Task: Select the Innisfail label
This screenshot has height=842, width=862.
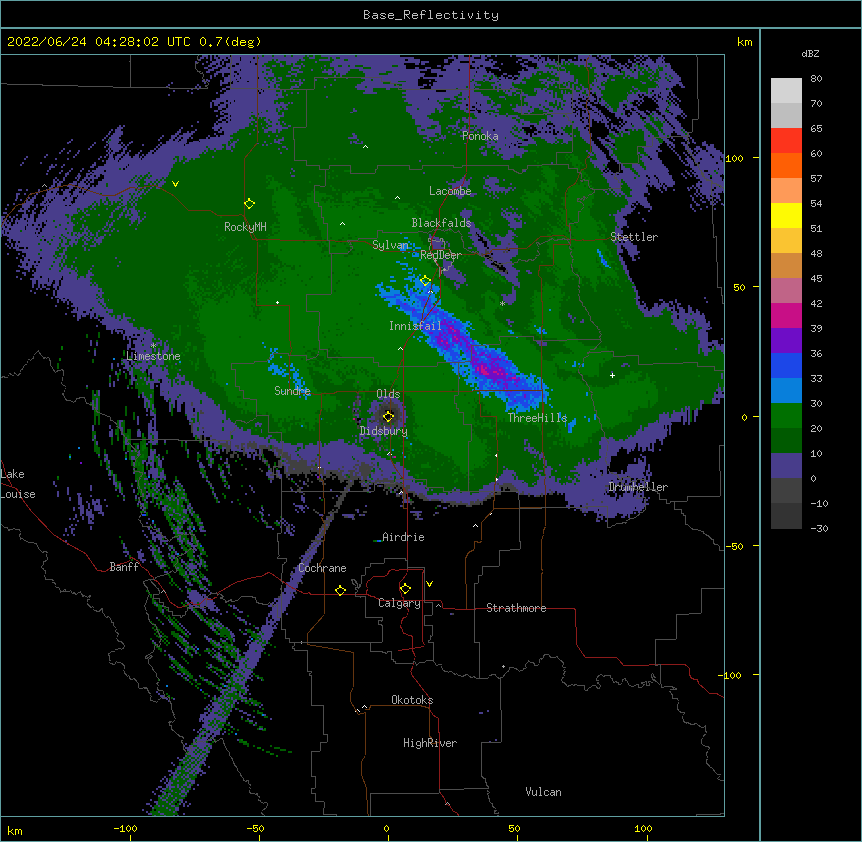Action: pyautogui.click(x=415, y=326)
